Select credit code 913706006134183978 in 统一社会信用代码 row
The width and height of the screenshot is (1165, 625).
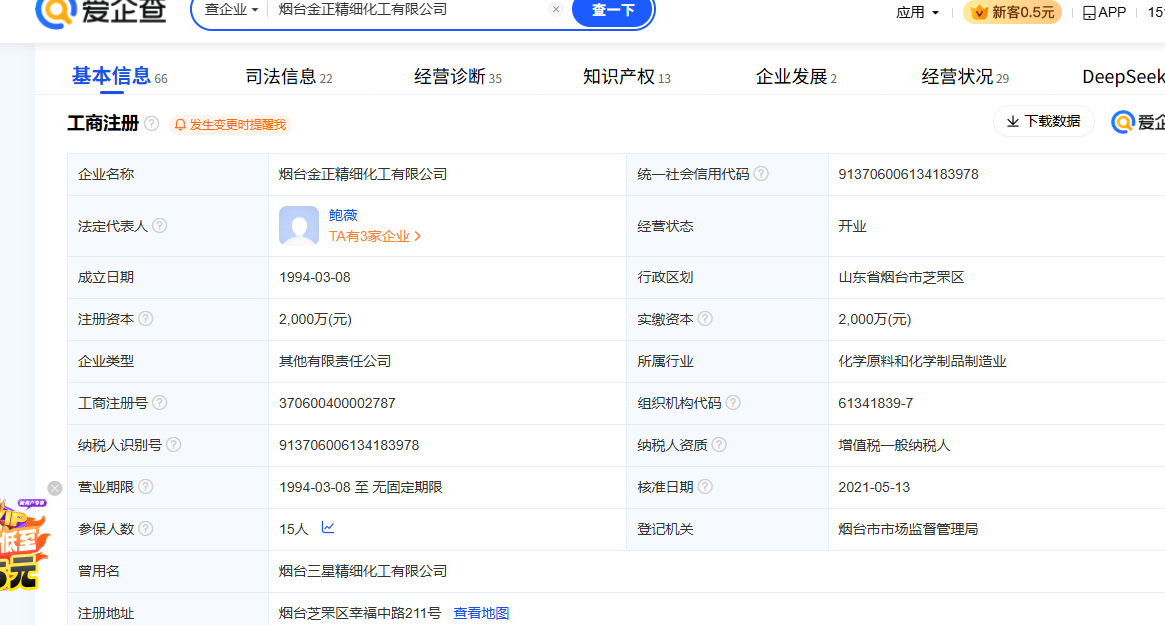(908, 174)
